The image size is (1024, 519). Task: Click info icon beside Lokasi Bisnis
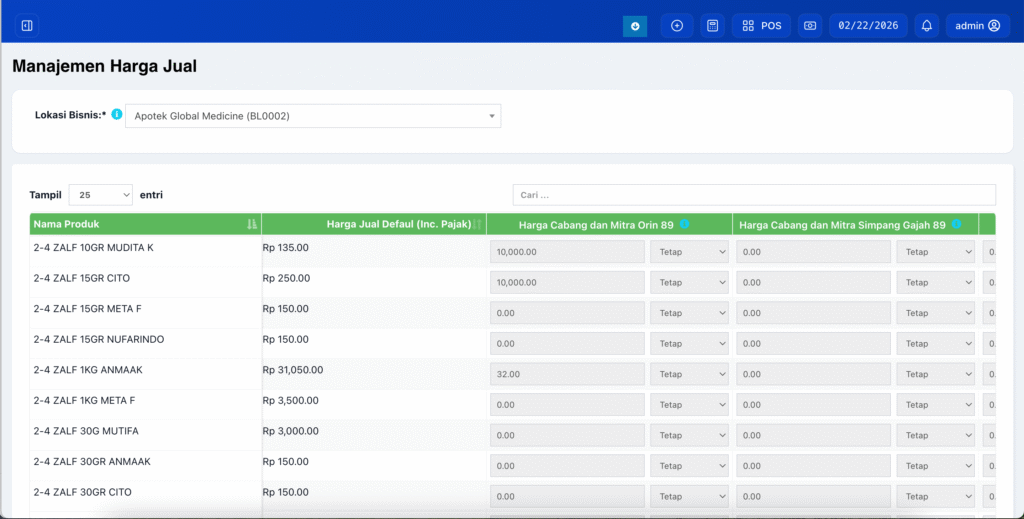click(x=117, y=115)
